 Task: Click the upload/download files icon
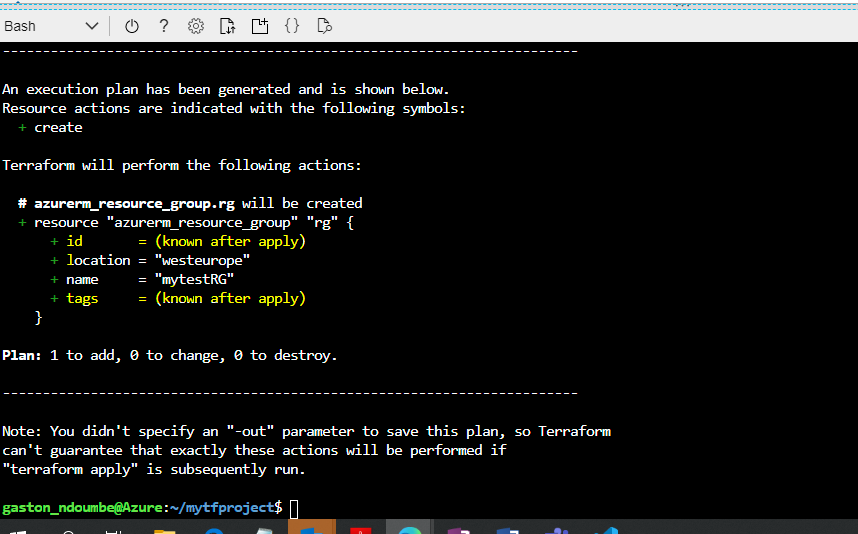pos(228,26)
